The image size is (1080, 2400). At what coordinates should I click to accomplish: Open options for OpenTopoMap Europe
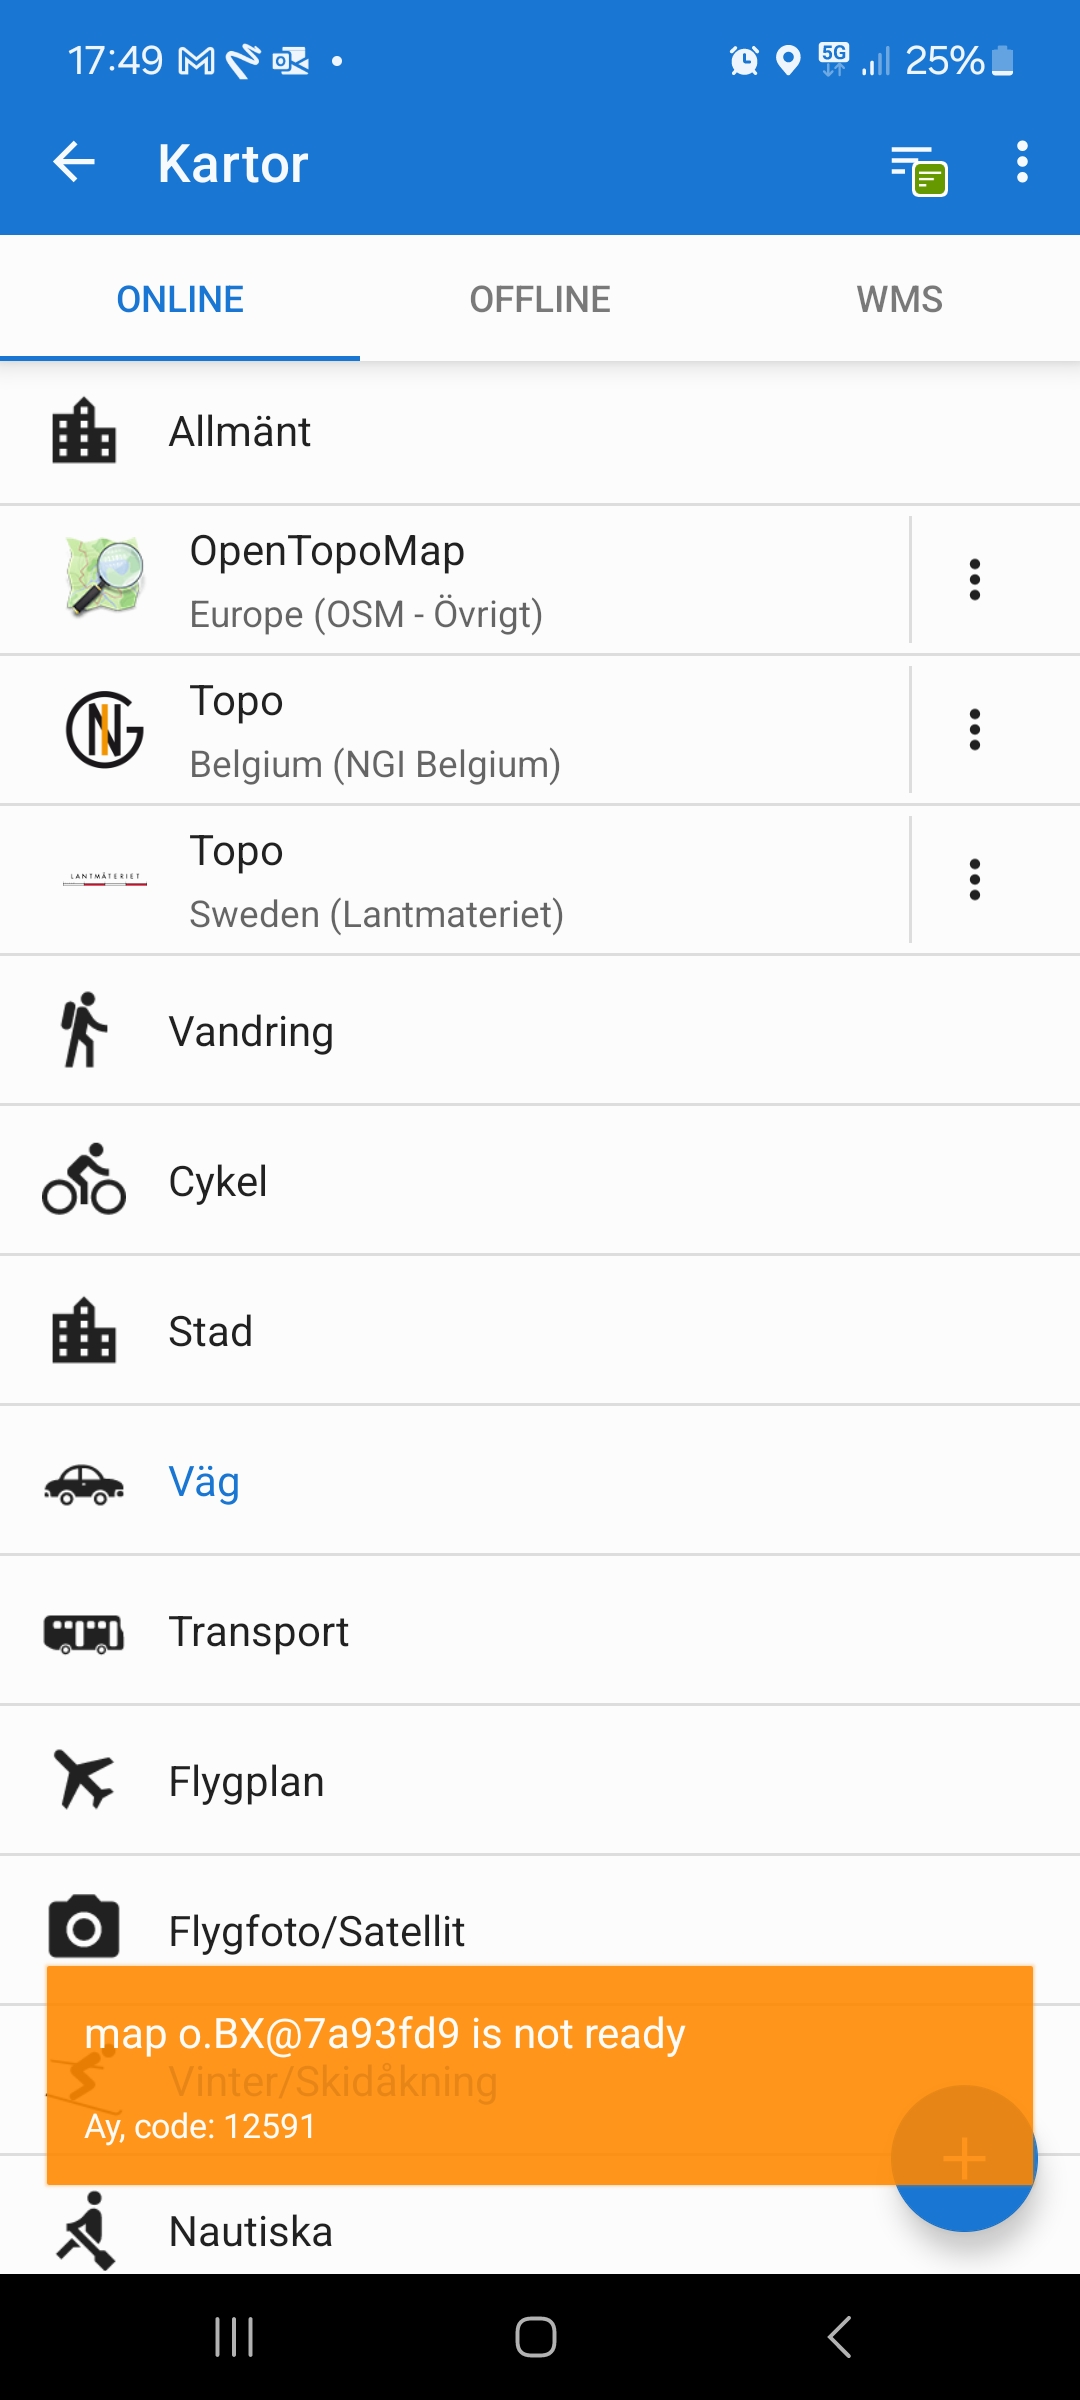click(974, 580)
